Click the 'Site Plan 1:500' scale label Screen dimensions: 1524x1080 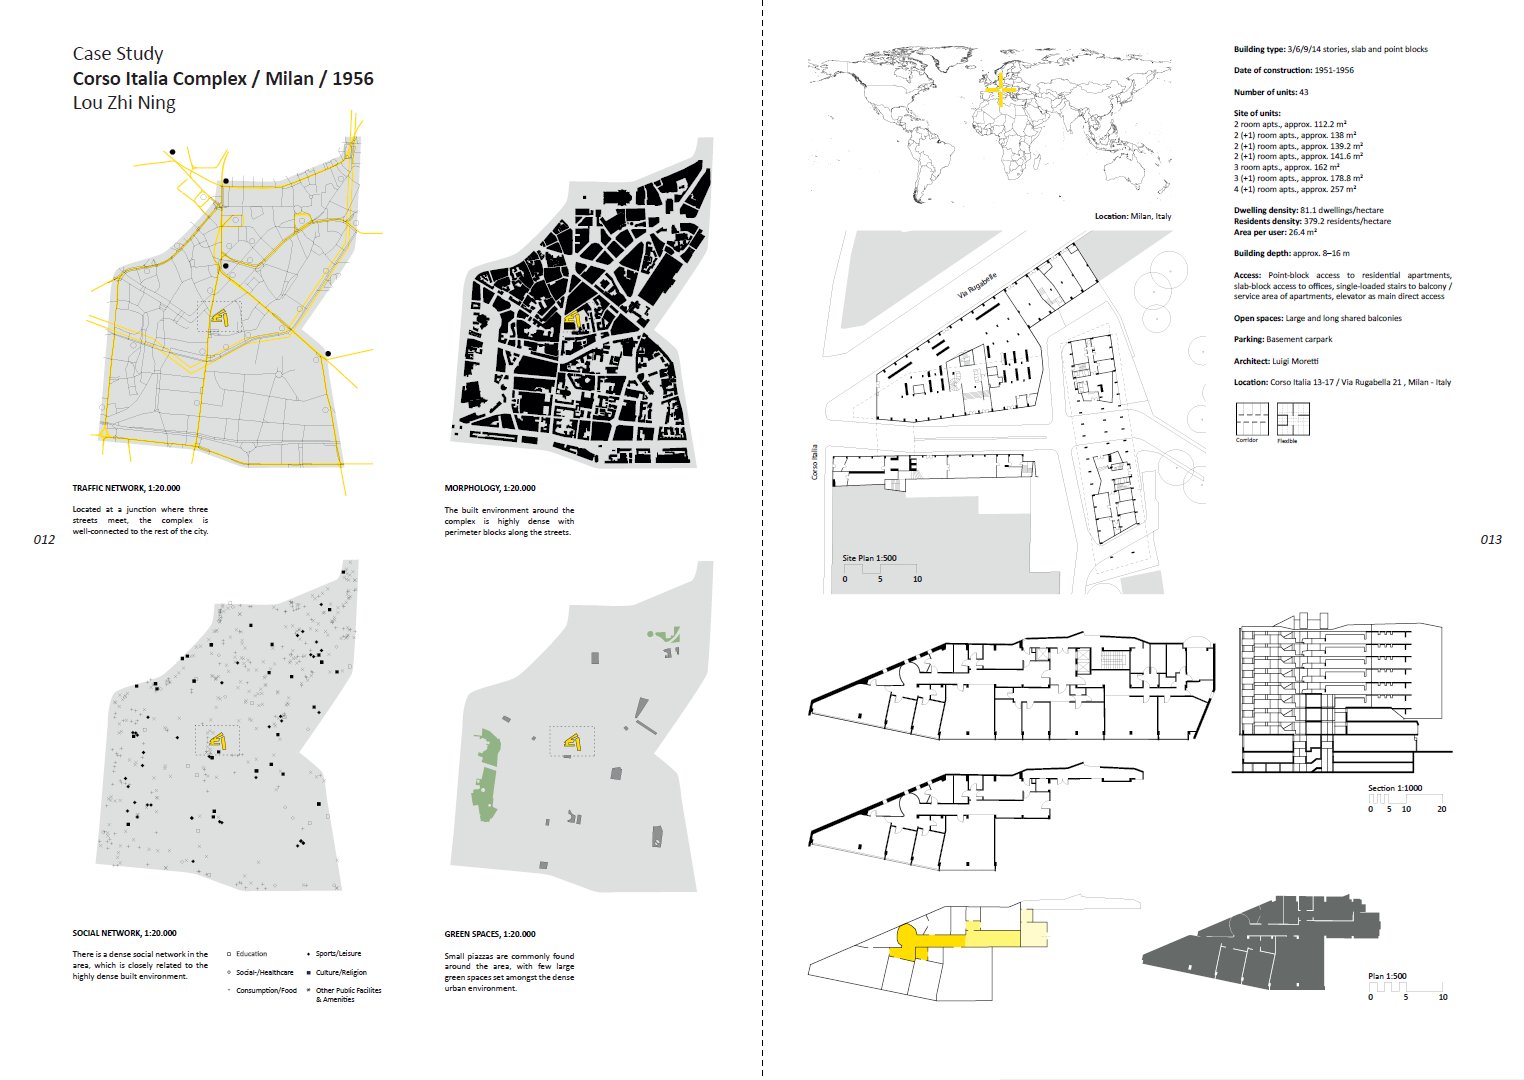point(869,558)
